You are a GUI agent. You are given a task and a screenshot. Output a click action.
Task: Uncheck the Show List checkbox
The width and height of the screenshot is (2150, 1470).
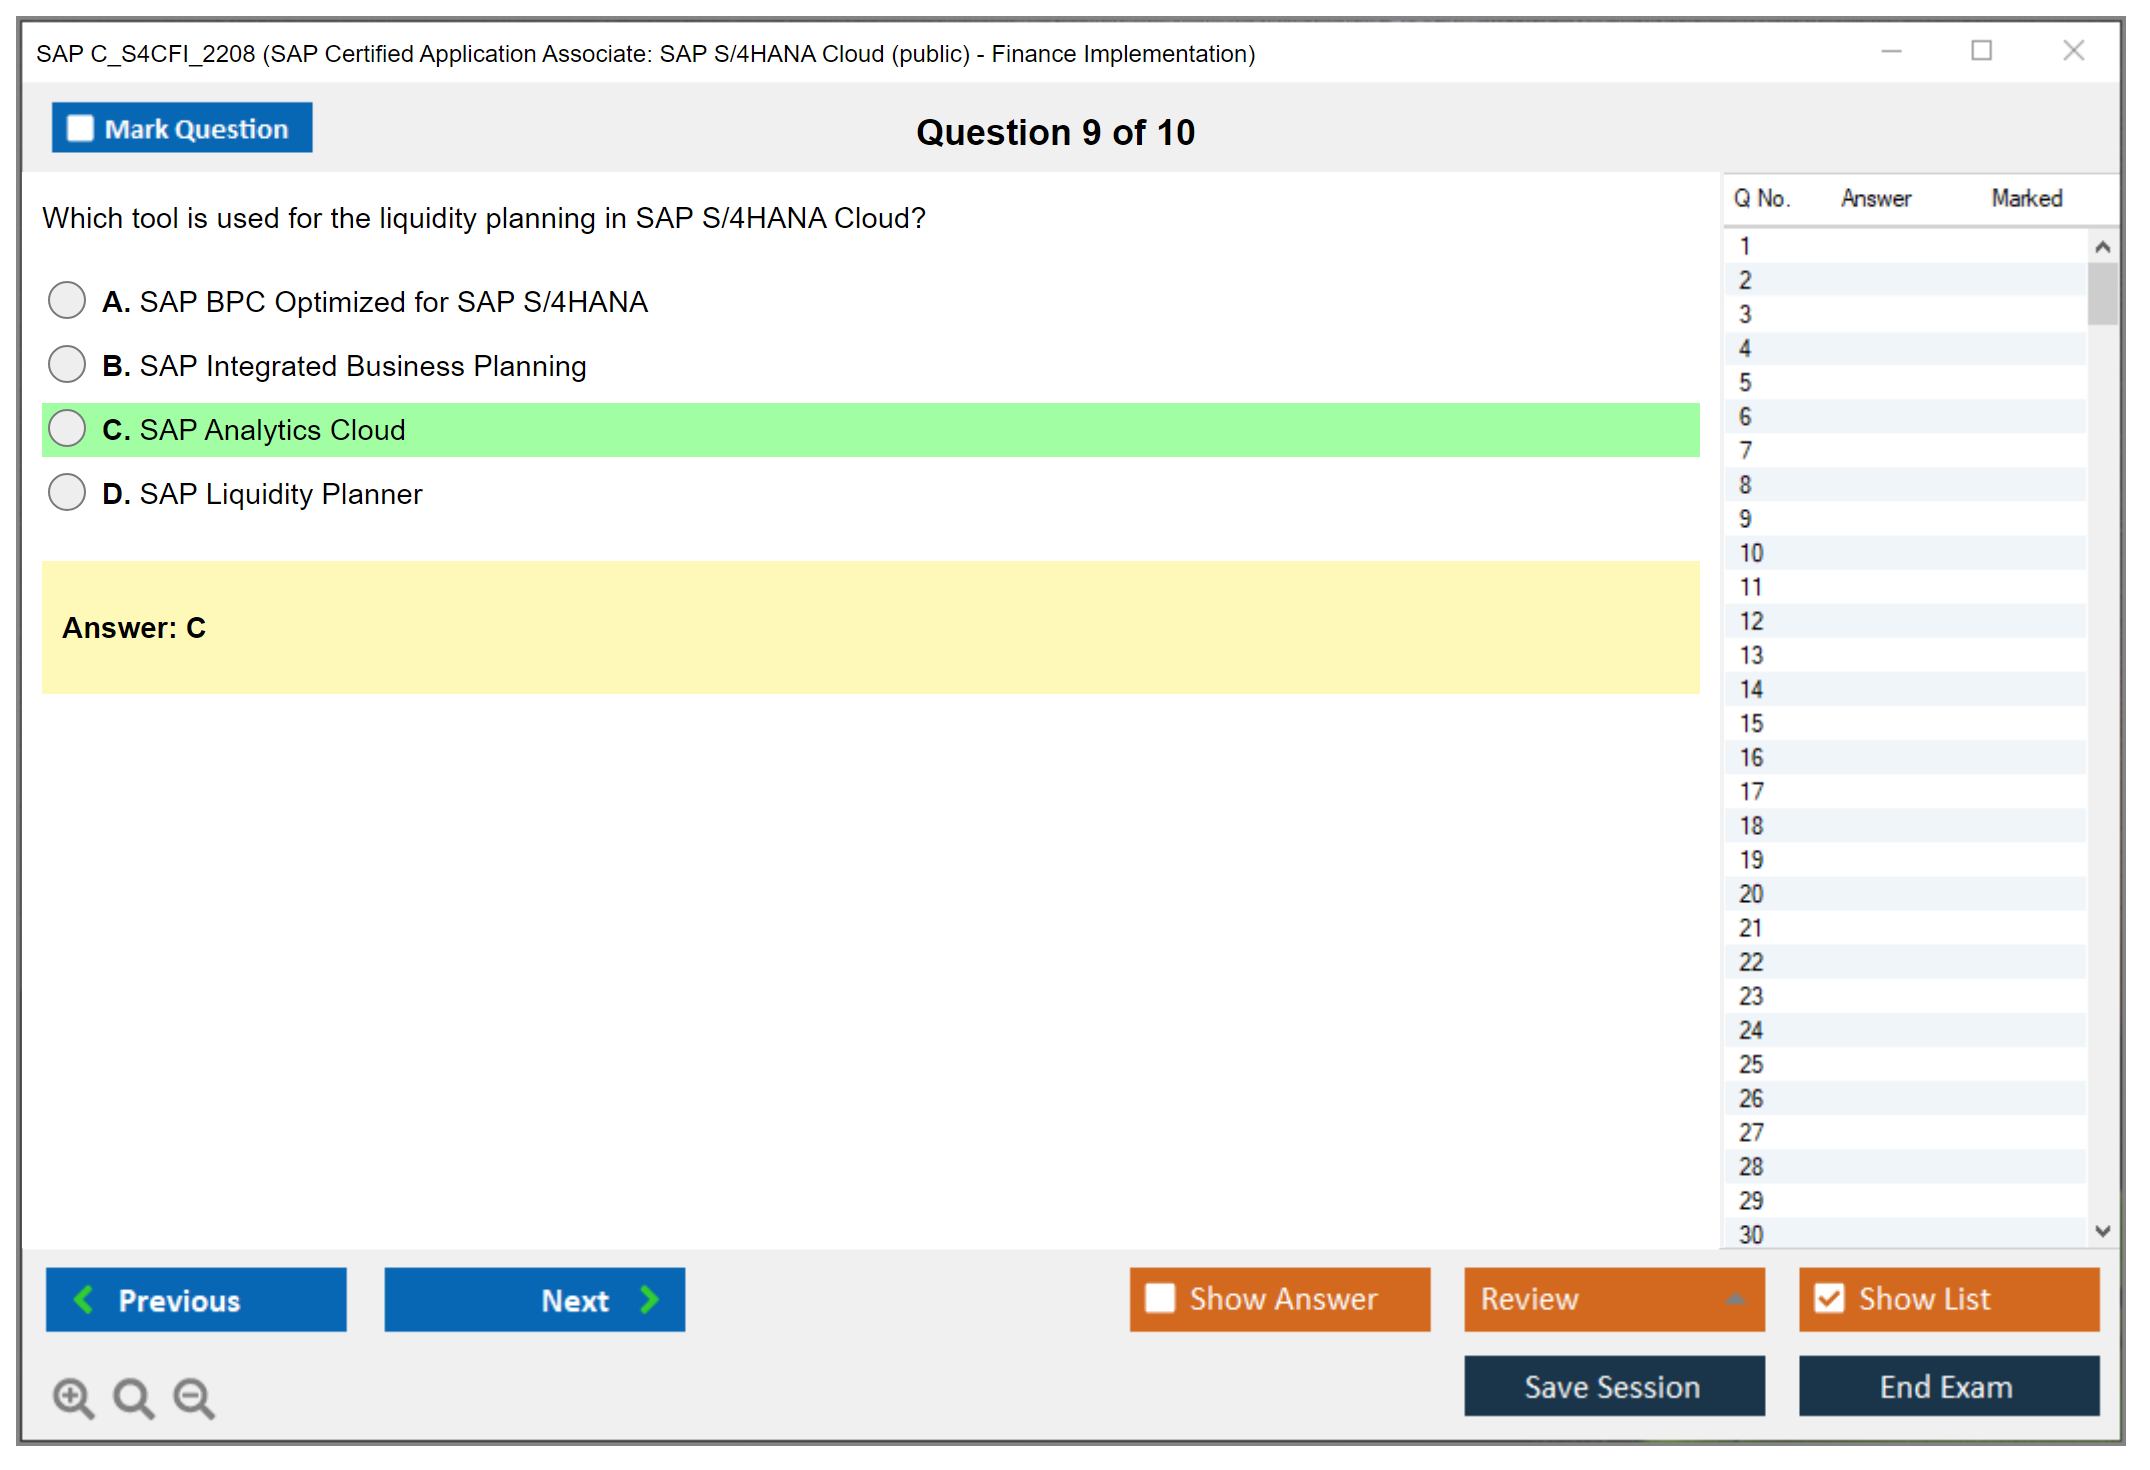coord(1829,1298)
